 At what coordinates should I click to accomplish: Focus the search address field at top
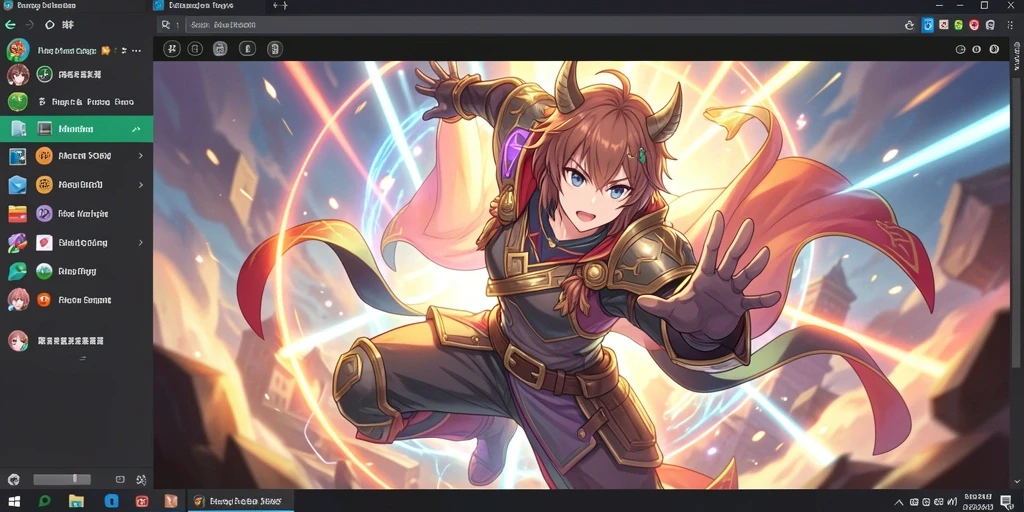tap(541, 25)
